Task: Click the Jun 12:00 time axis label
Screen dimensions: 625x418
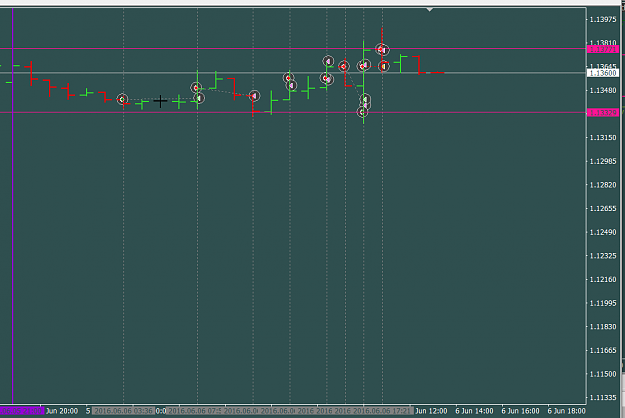Action: [x=431, y=411]
